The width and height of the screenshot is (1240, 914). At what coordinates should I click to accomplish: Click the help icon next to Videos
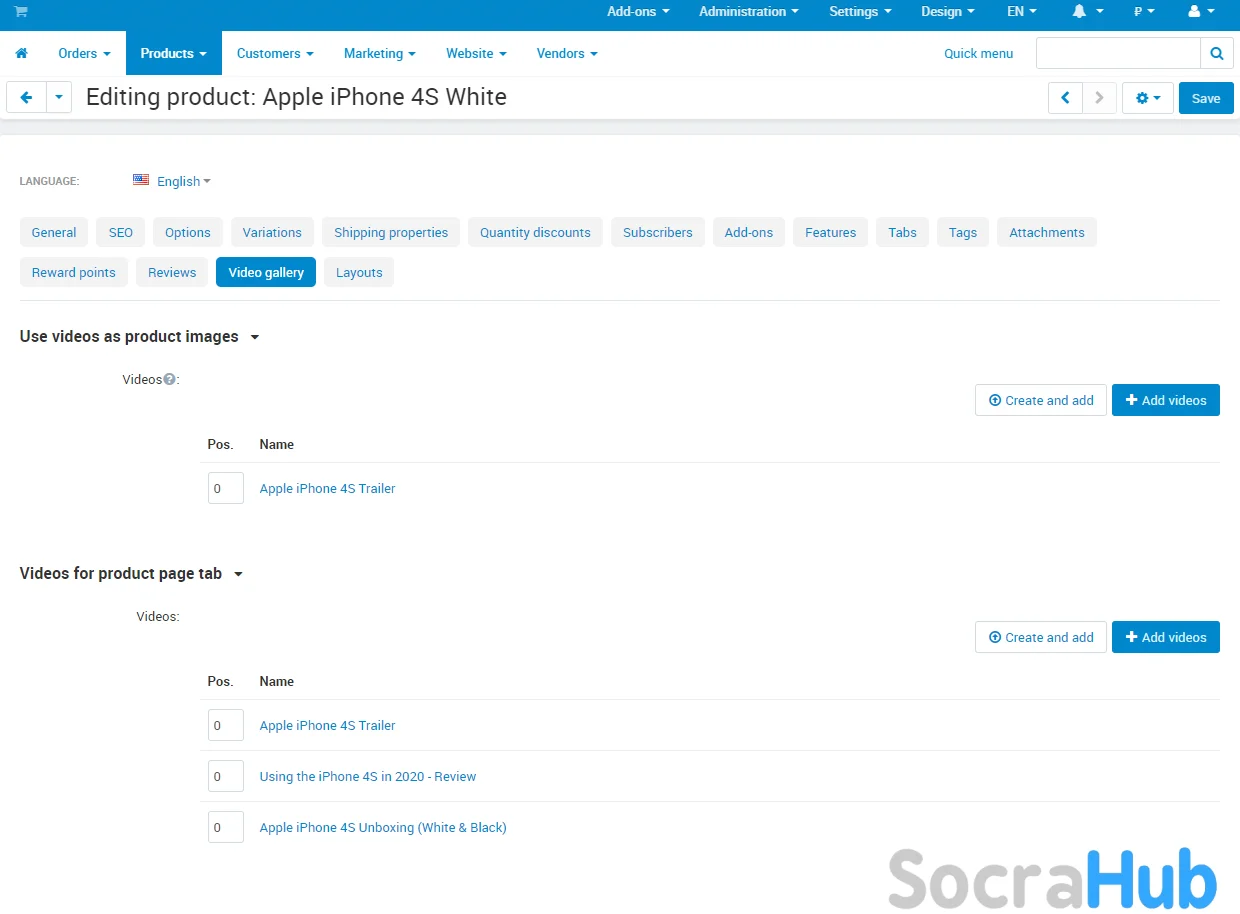pyautogui.click(x=170, y=380)
